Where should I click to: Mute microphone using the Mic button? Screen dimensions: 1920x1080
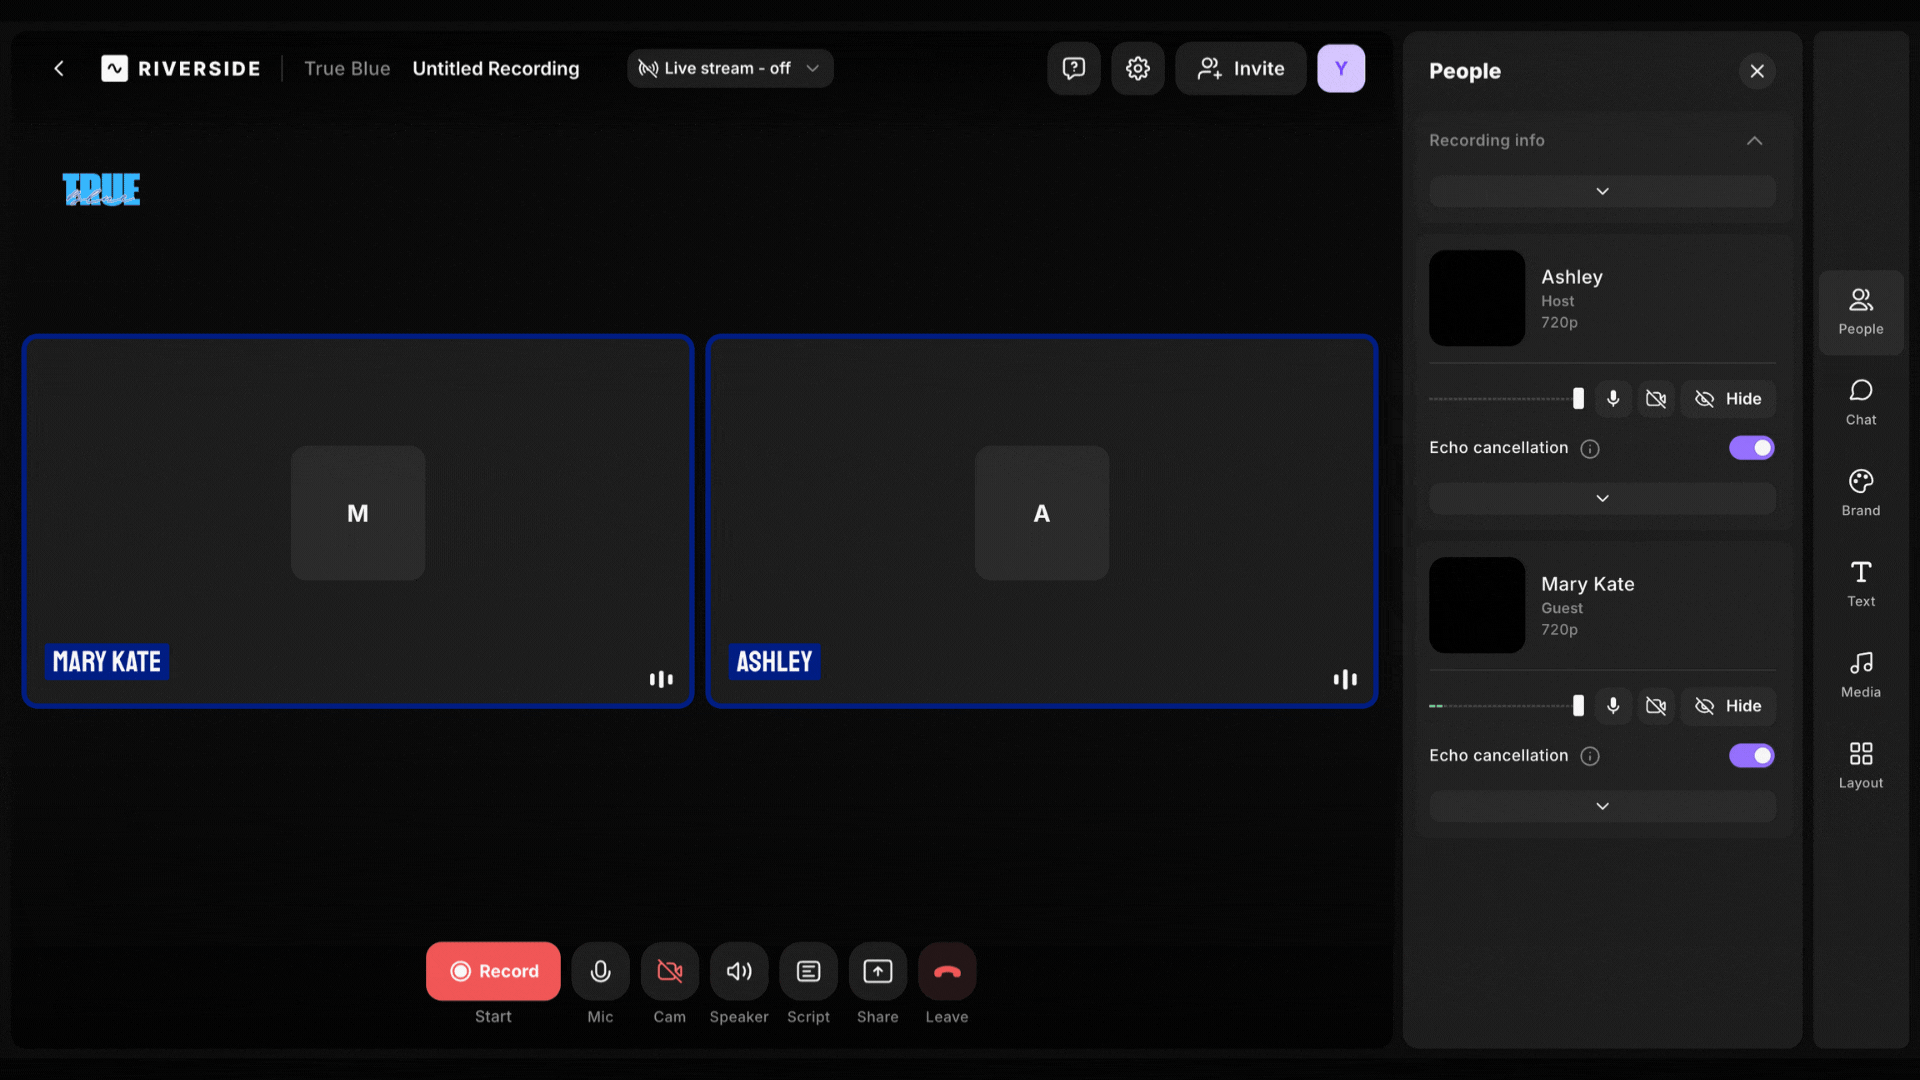[x=600, y=971]
